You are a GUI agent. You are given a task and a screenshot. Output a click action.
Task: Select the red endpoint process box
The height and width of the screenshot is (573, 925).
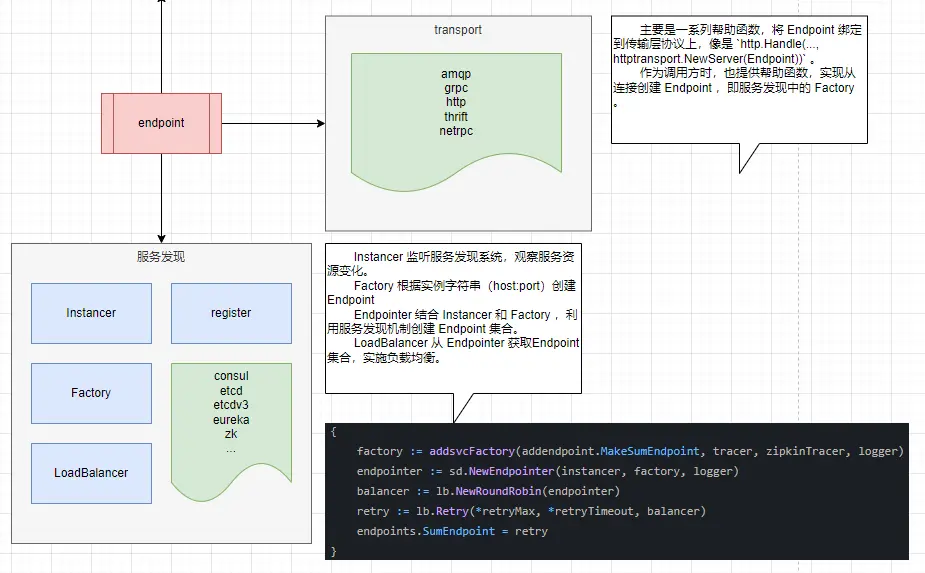click(x=161, y=123)
